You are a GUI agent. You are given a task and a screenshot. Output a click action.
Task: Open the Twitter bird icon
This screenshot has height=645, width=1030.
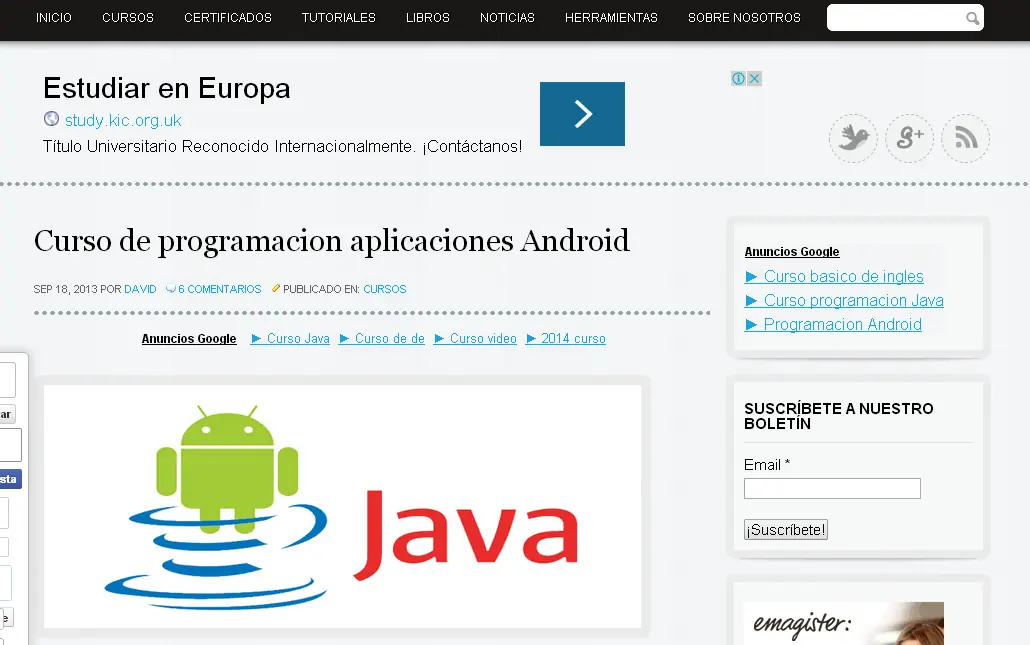point(853,138)
